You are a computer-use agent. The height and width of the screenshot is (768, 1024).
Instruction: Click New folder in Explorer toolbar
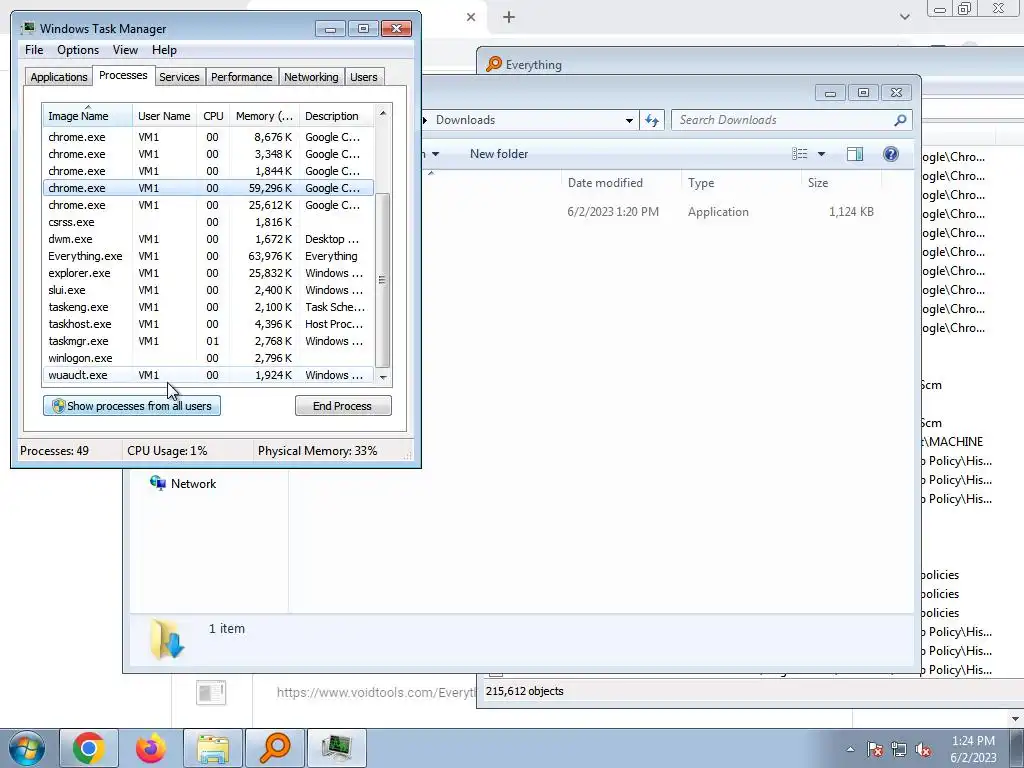pos(499,154)
